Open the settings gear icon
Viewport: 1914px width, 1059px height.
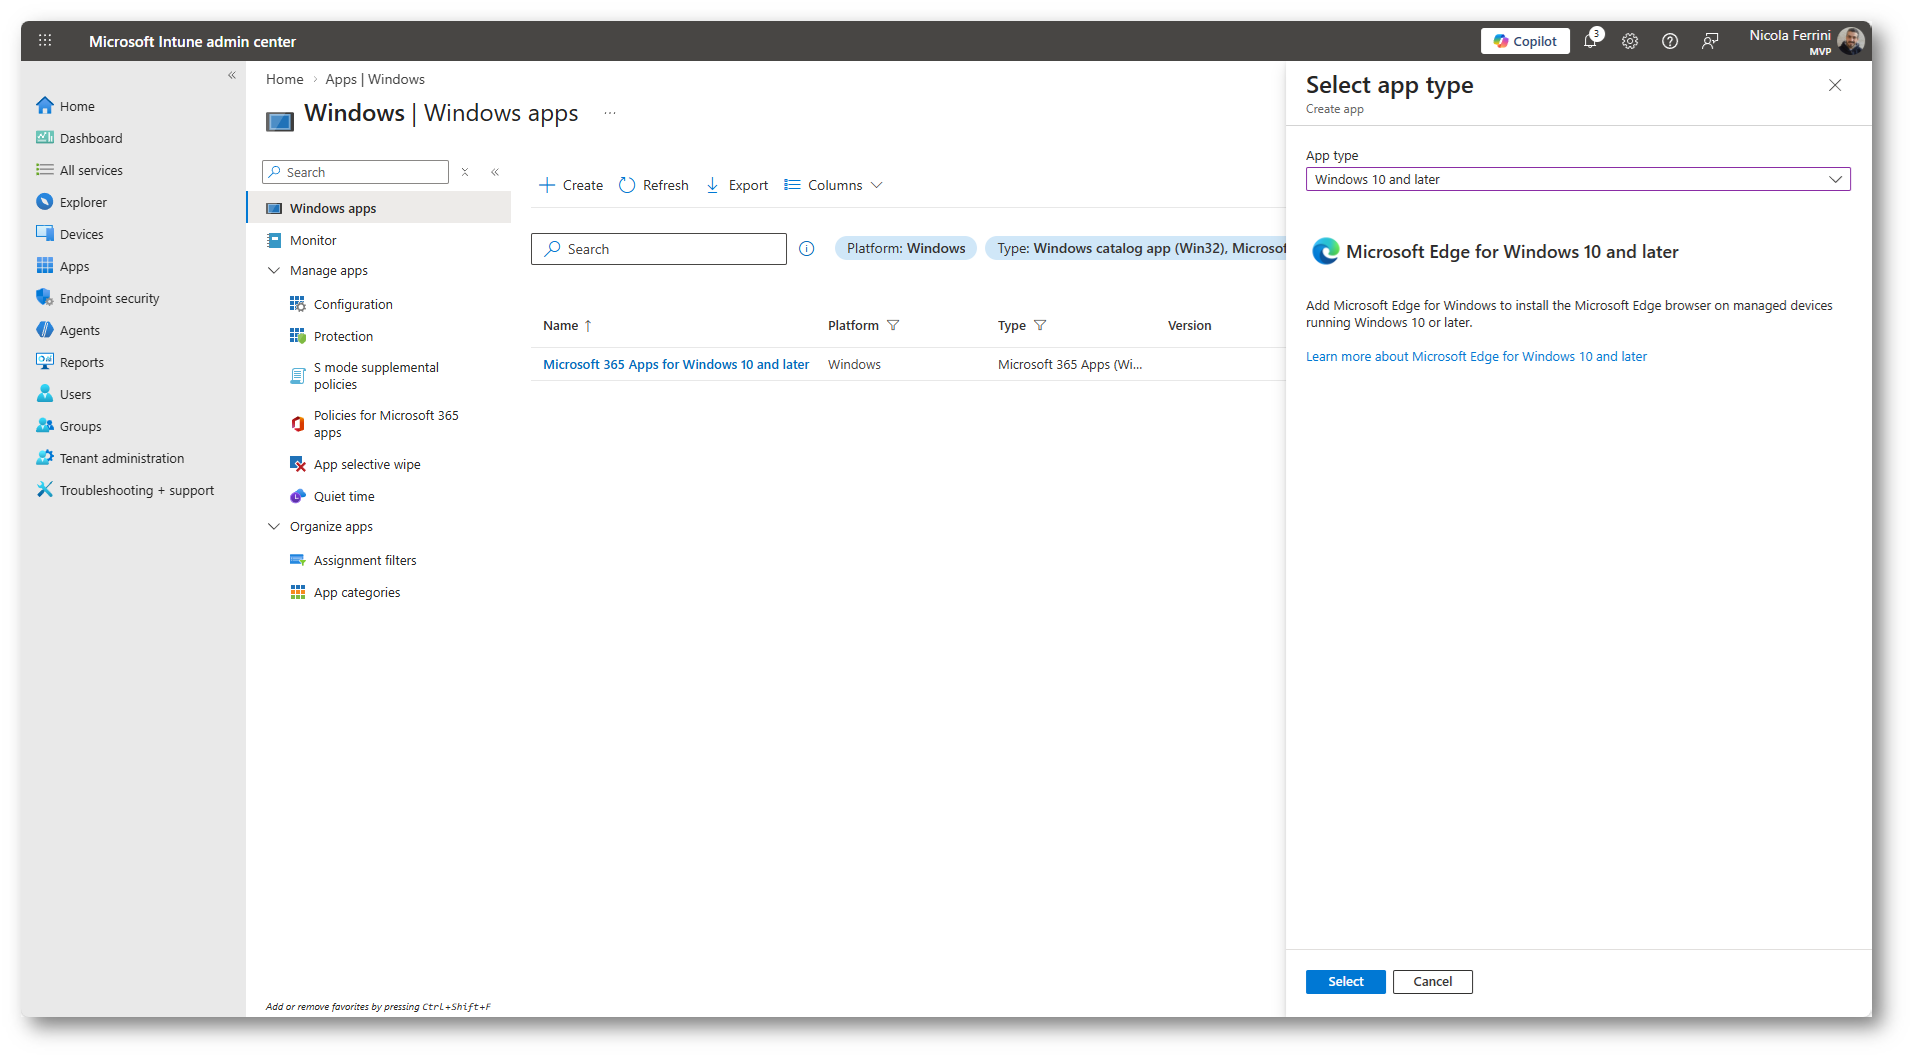click(x=1630, y=41)
